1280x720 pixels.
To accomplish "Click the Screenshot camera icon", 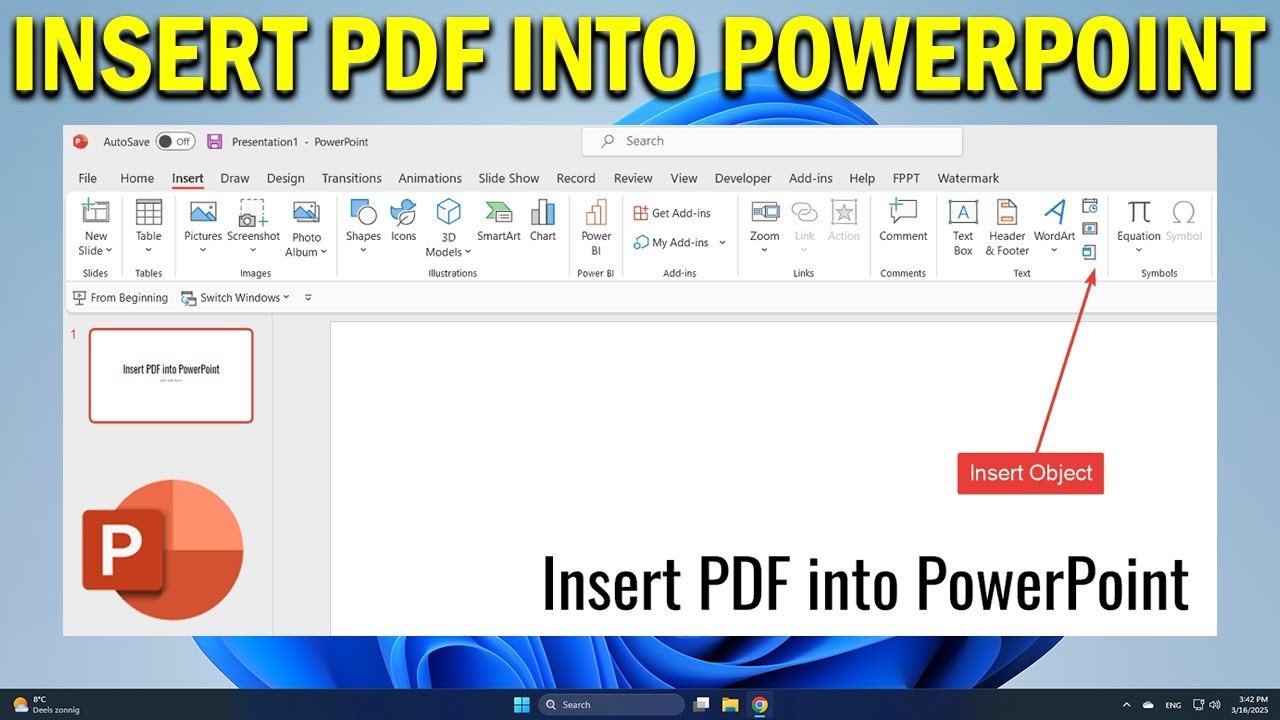I will pyautogui.click(x=253, y=212).
